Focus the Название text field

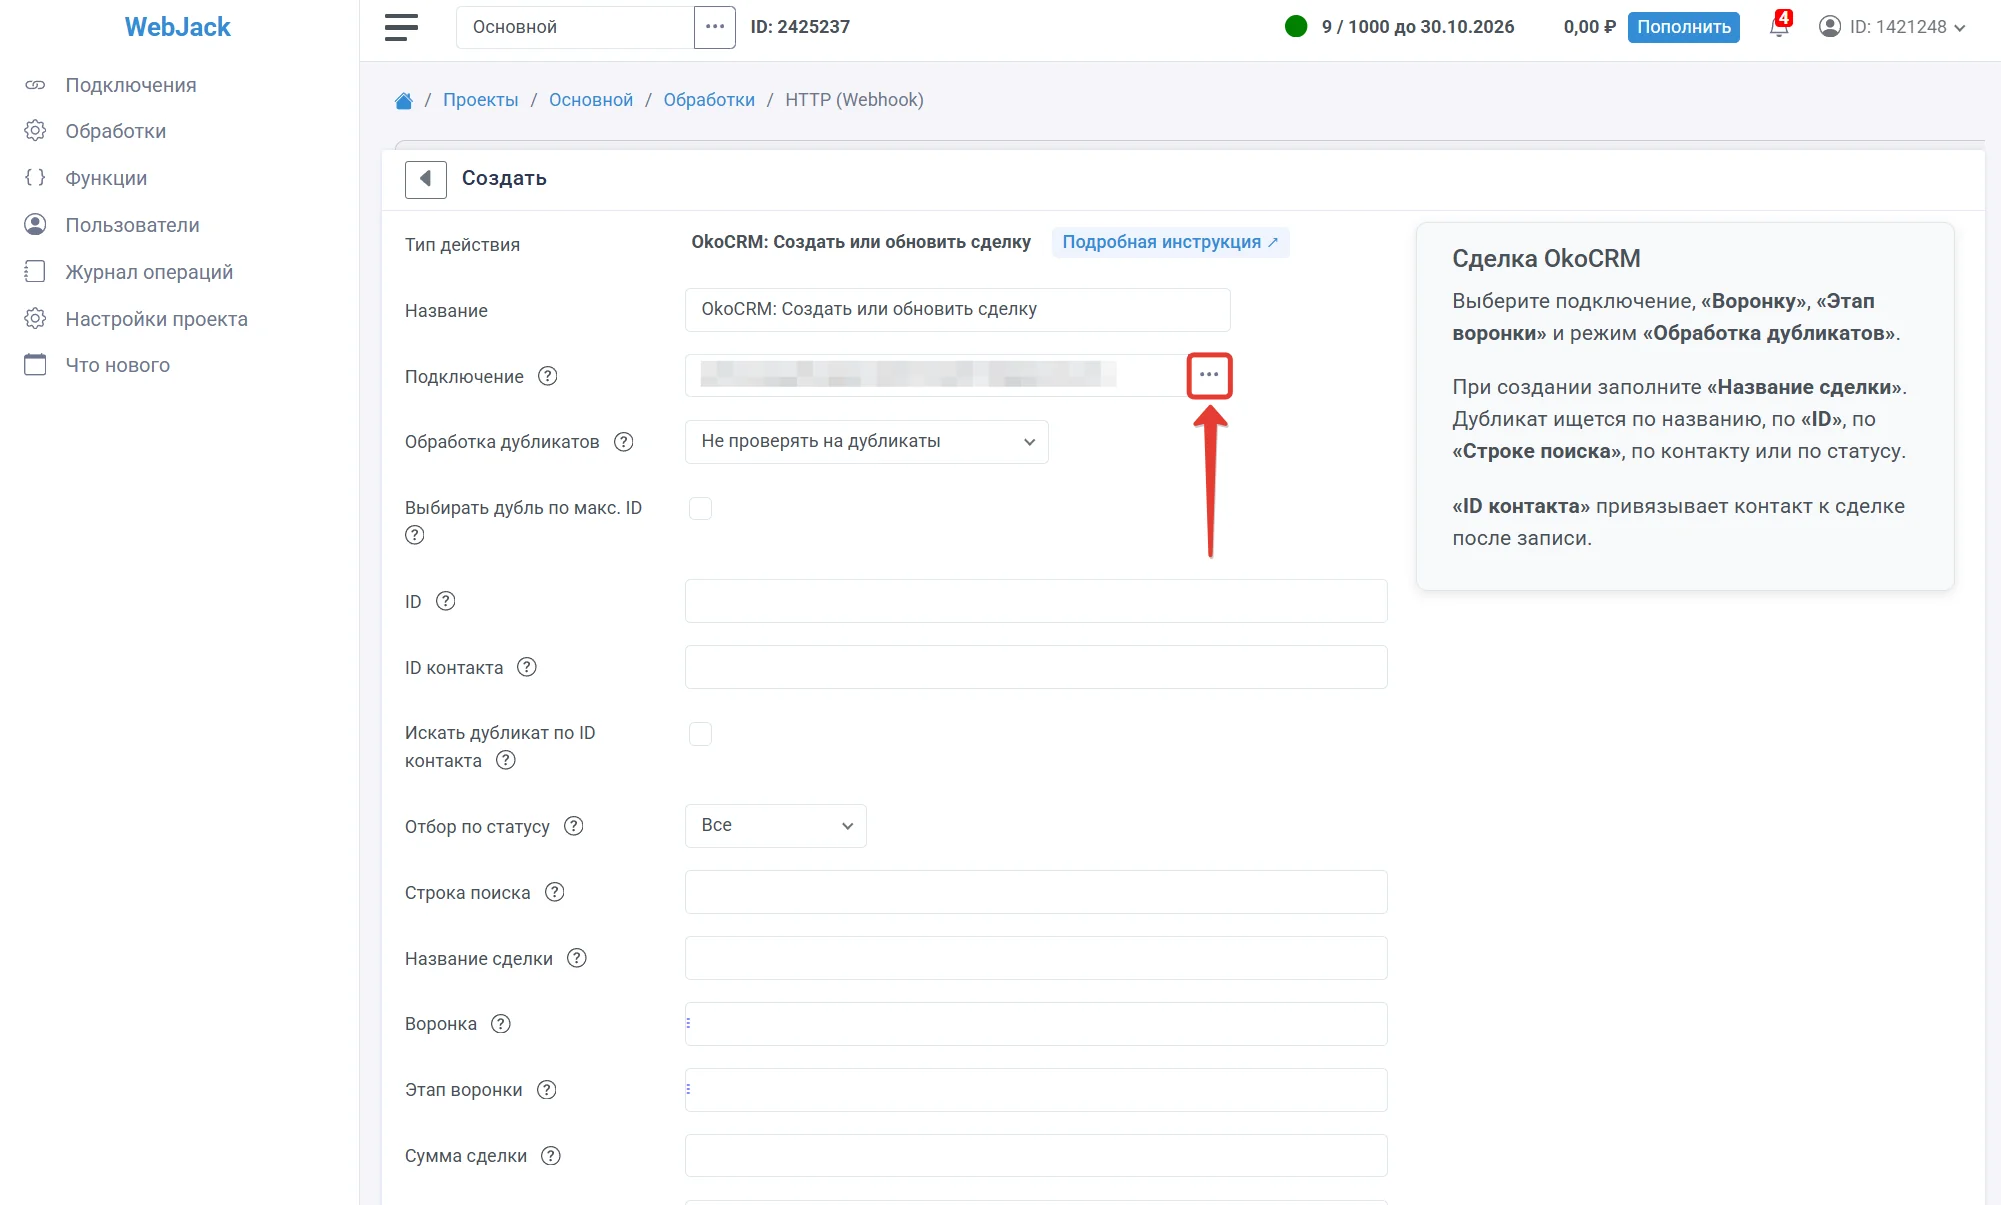coord(957,310)
